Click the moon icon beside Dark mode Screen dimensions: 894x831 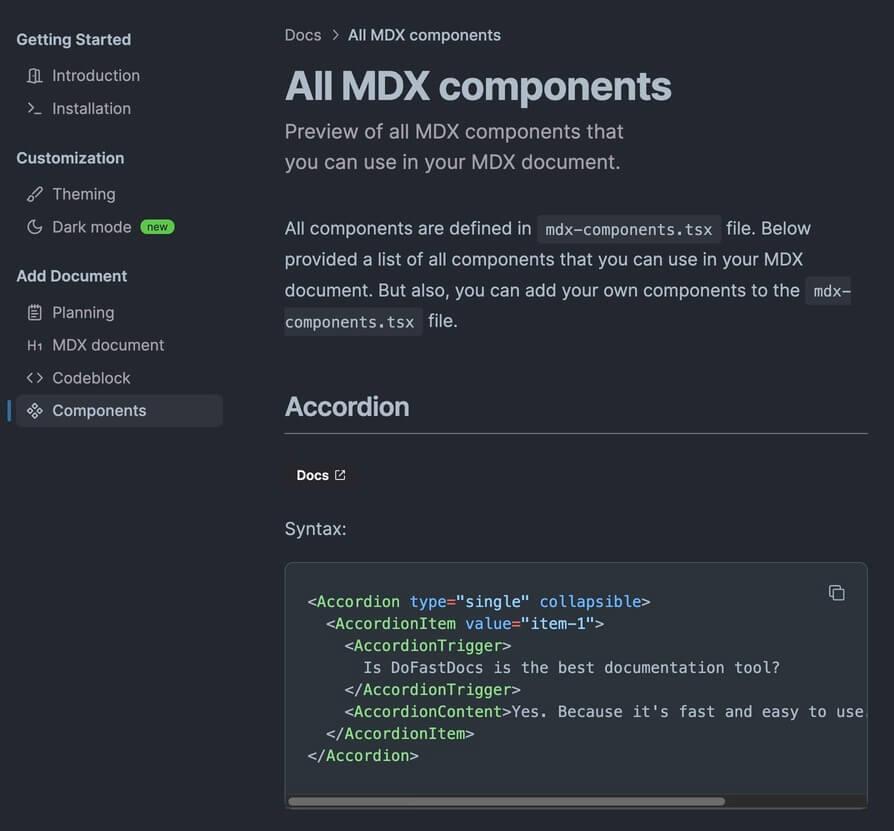35,227
